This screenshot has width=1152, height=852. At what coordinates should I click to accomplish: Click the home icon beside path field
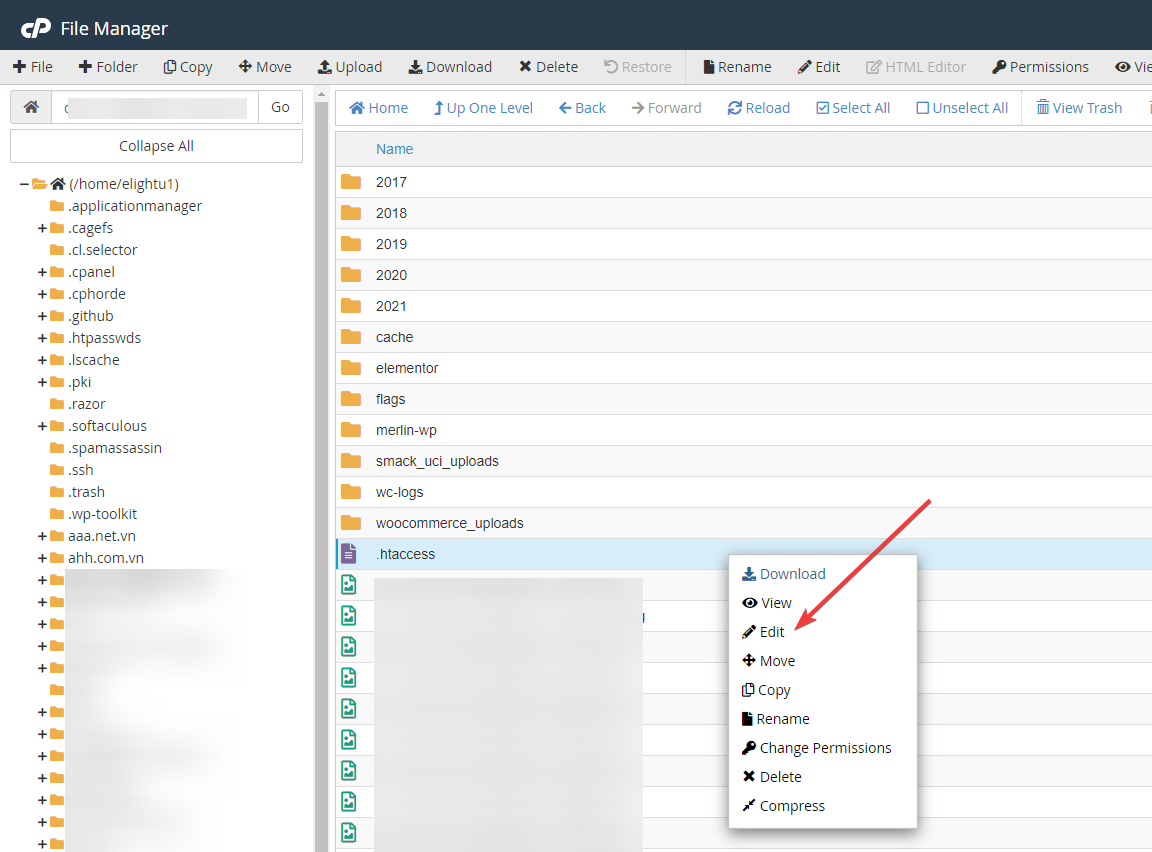click(x=31, y=107)
